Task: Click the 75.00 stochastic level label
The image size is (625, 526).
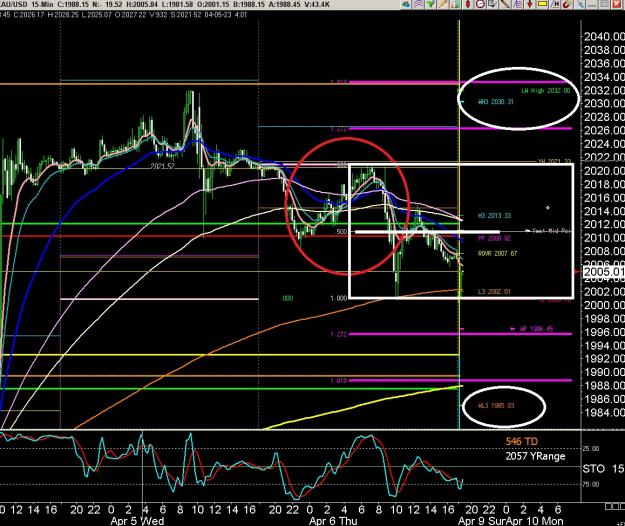Action: click(591, 485)
